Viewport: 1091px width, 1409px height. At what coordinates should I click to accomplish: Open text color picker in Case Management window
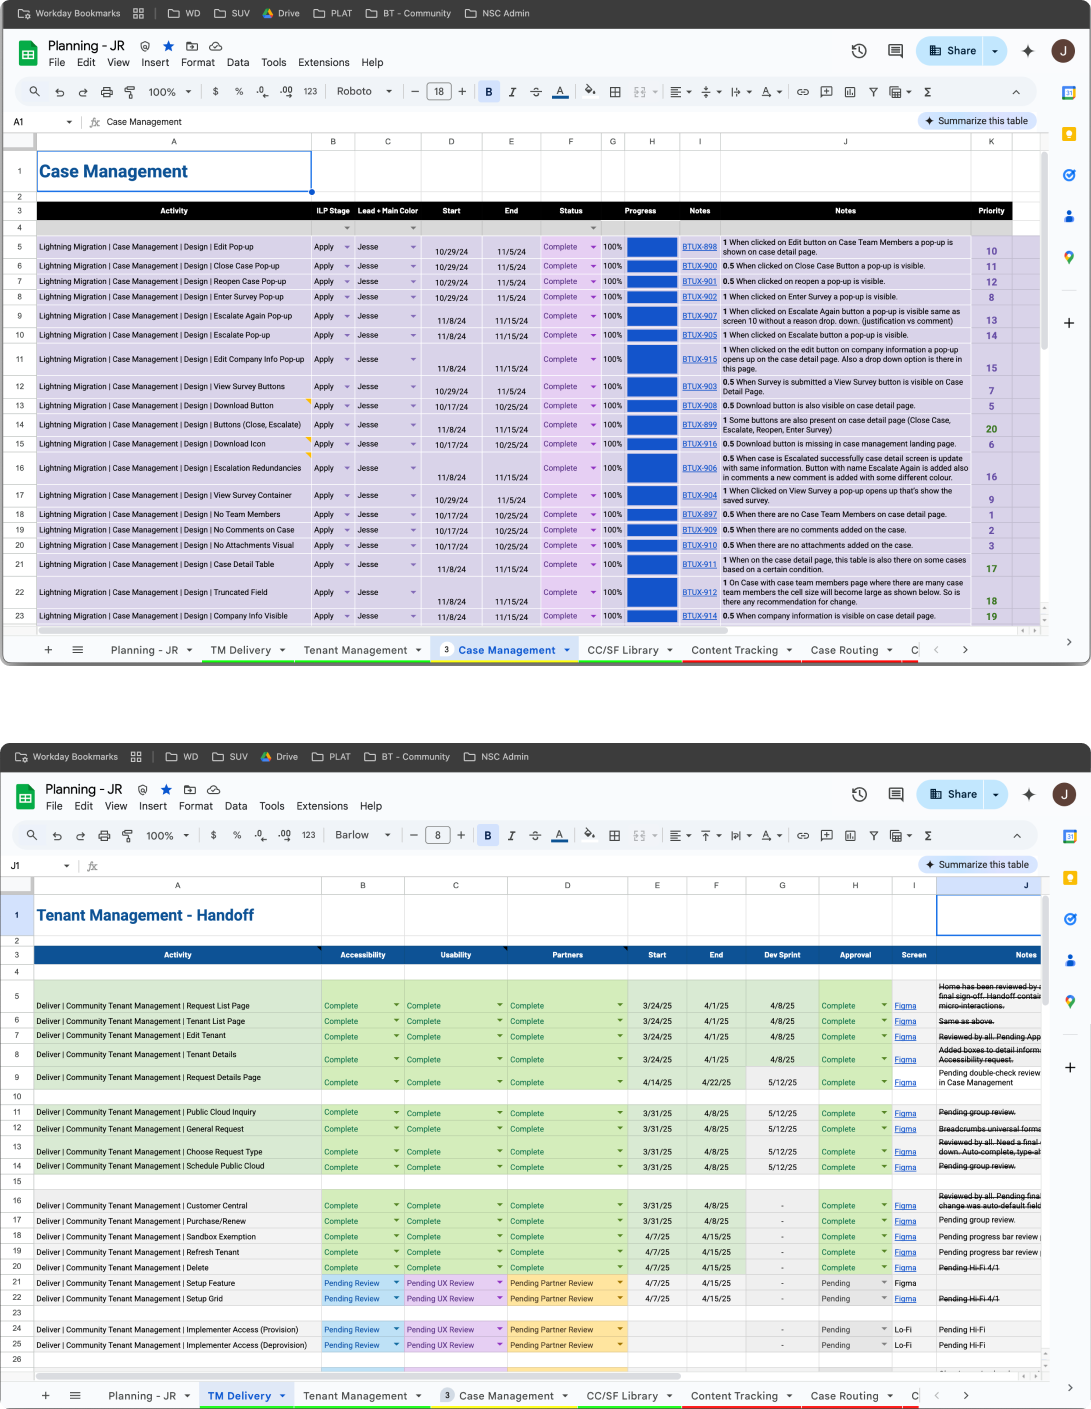click(x=560, y=92)
